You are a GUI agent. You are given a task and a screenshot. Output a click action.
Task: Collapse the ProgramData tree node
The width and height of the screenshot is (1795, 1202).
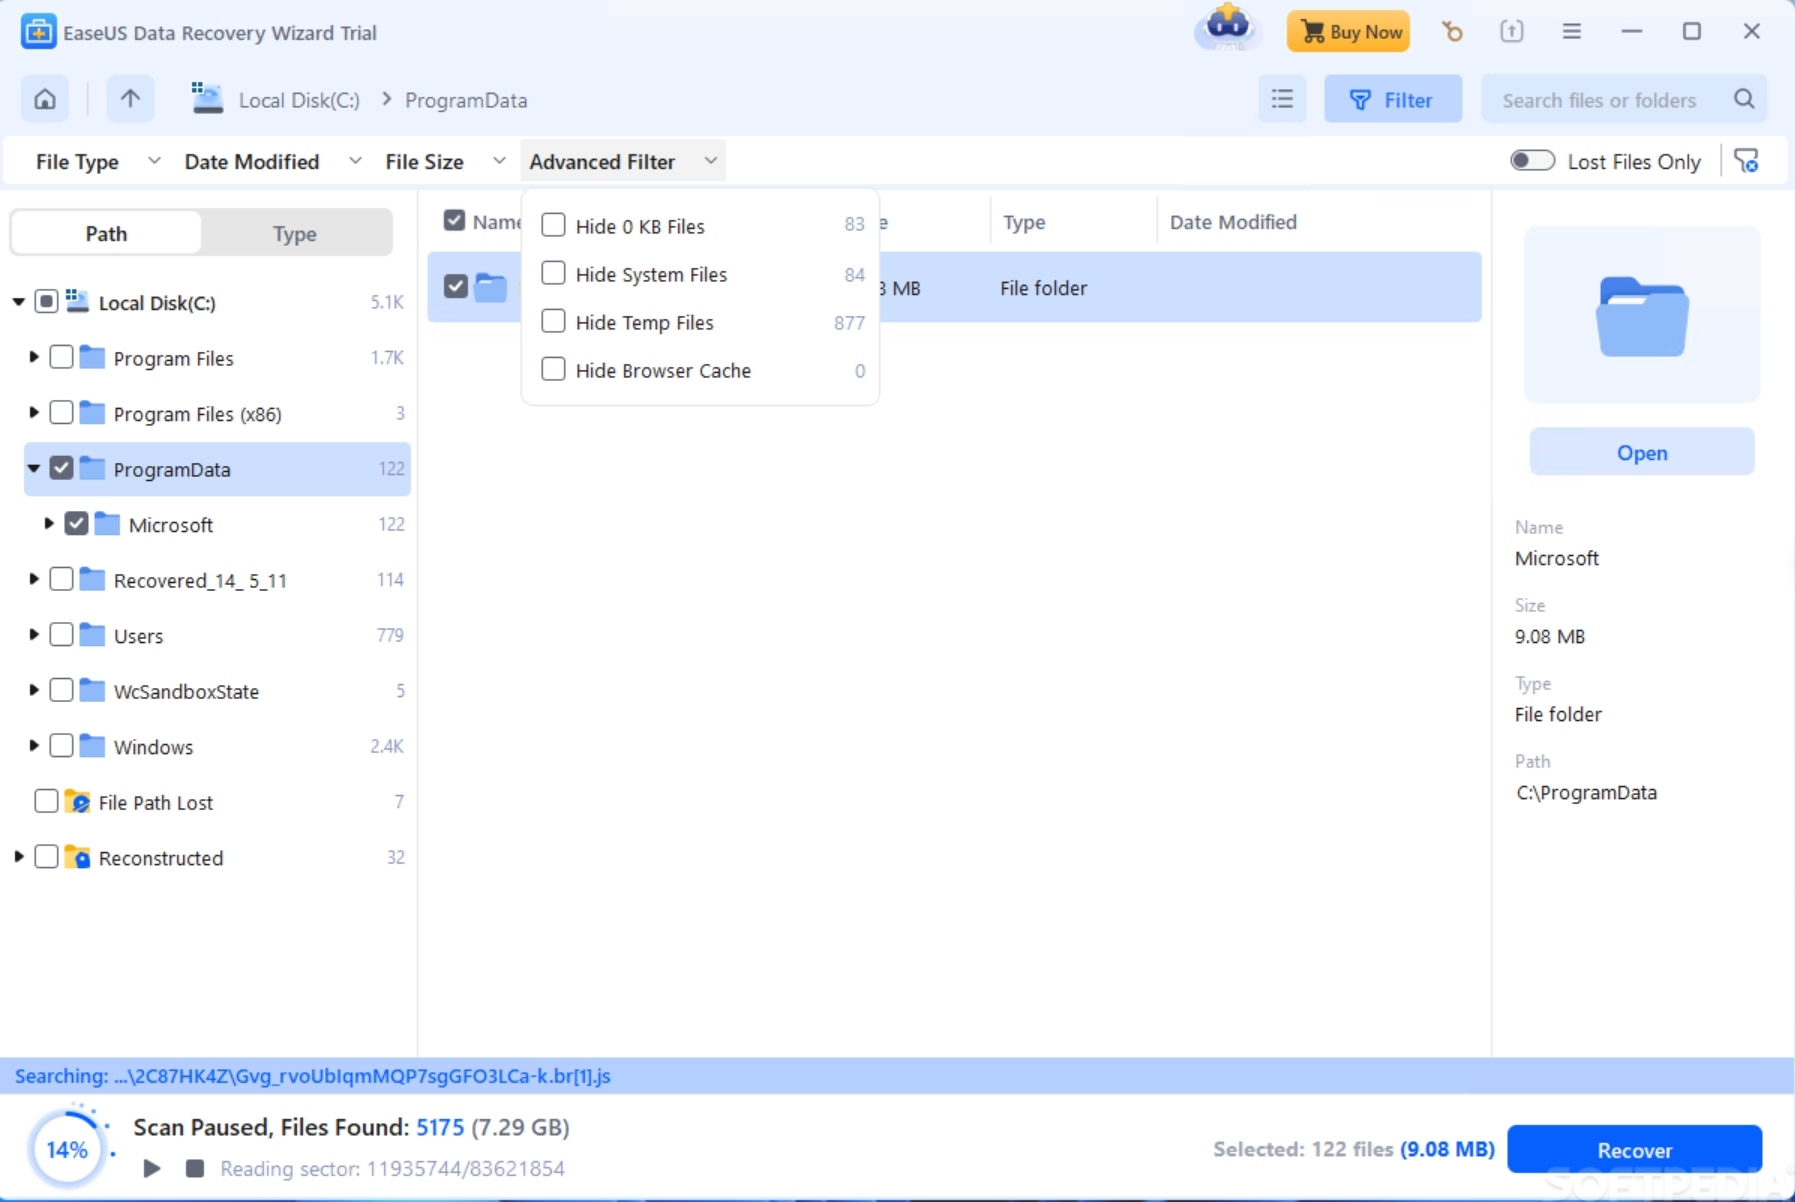33,468
